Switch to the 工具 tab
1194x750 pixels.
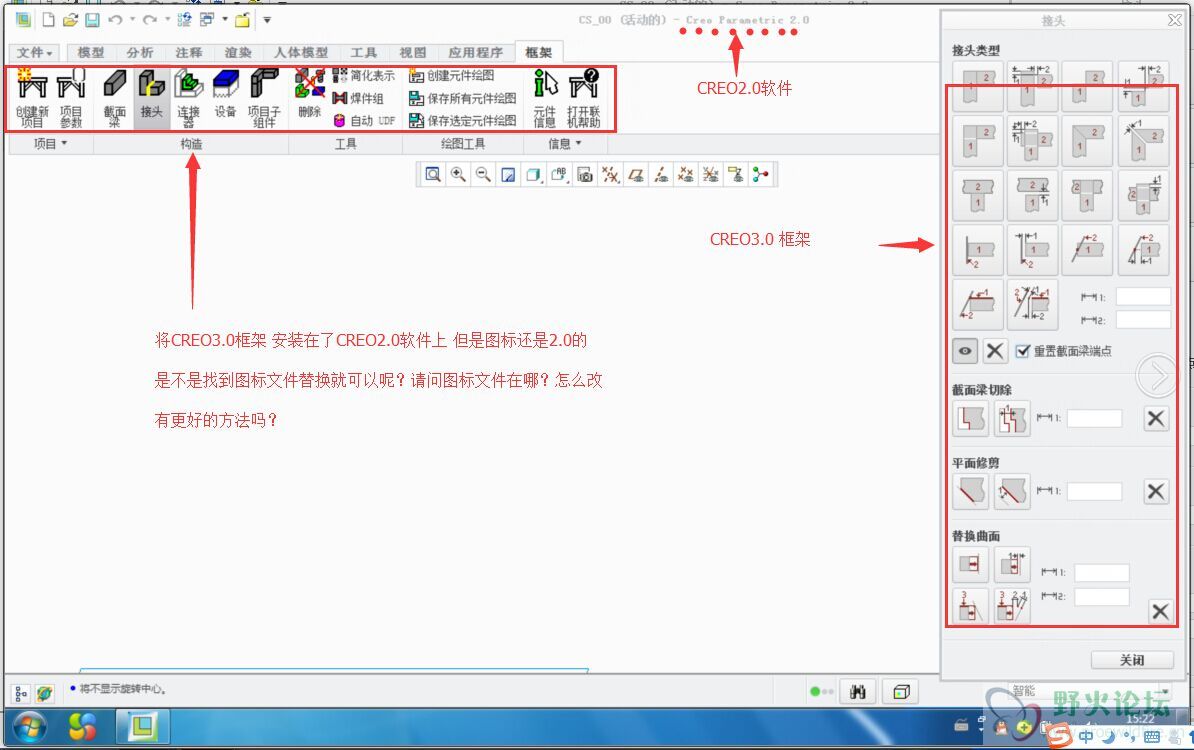coord(363,53)
